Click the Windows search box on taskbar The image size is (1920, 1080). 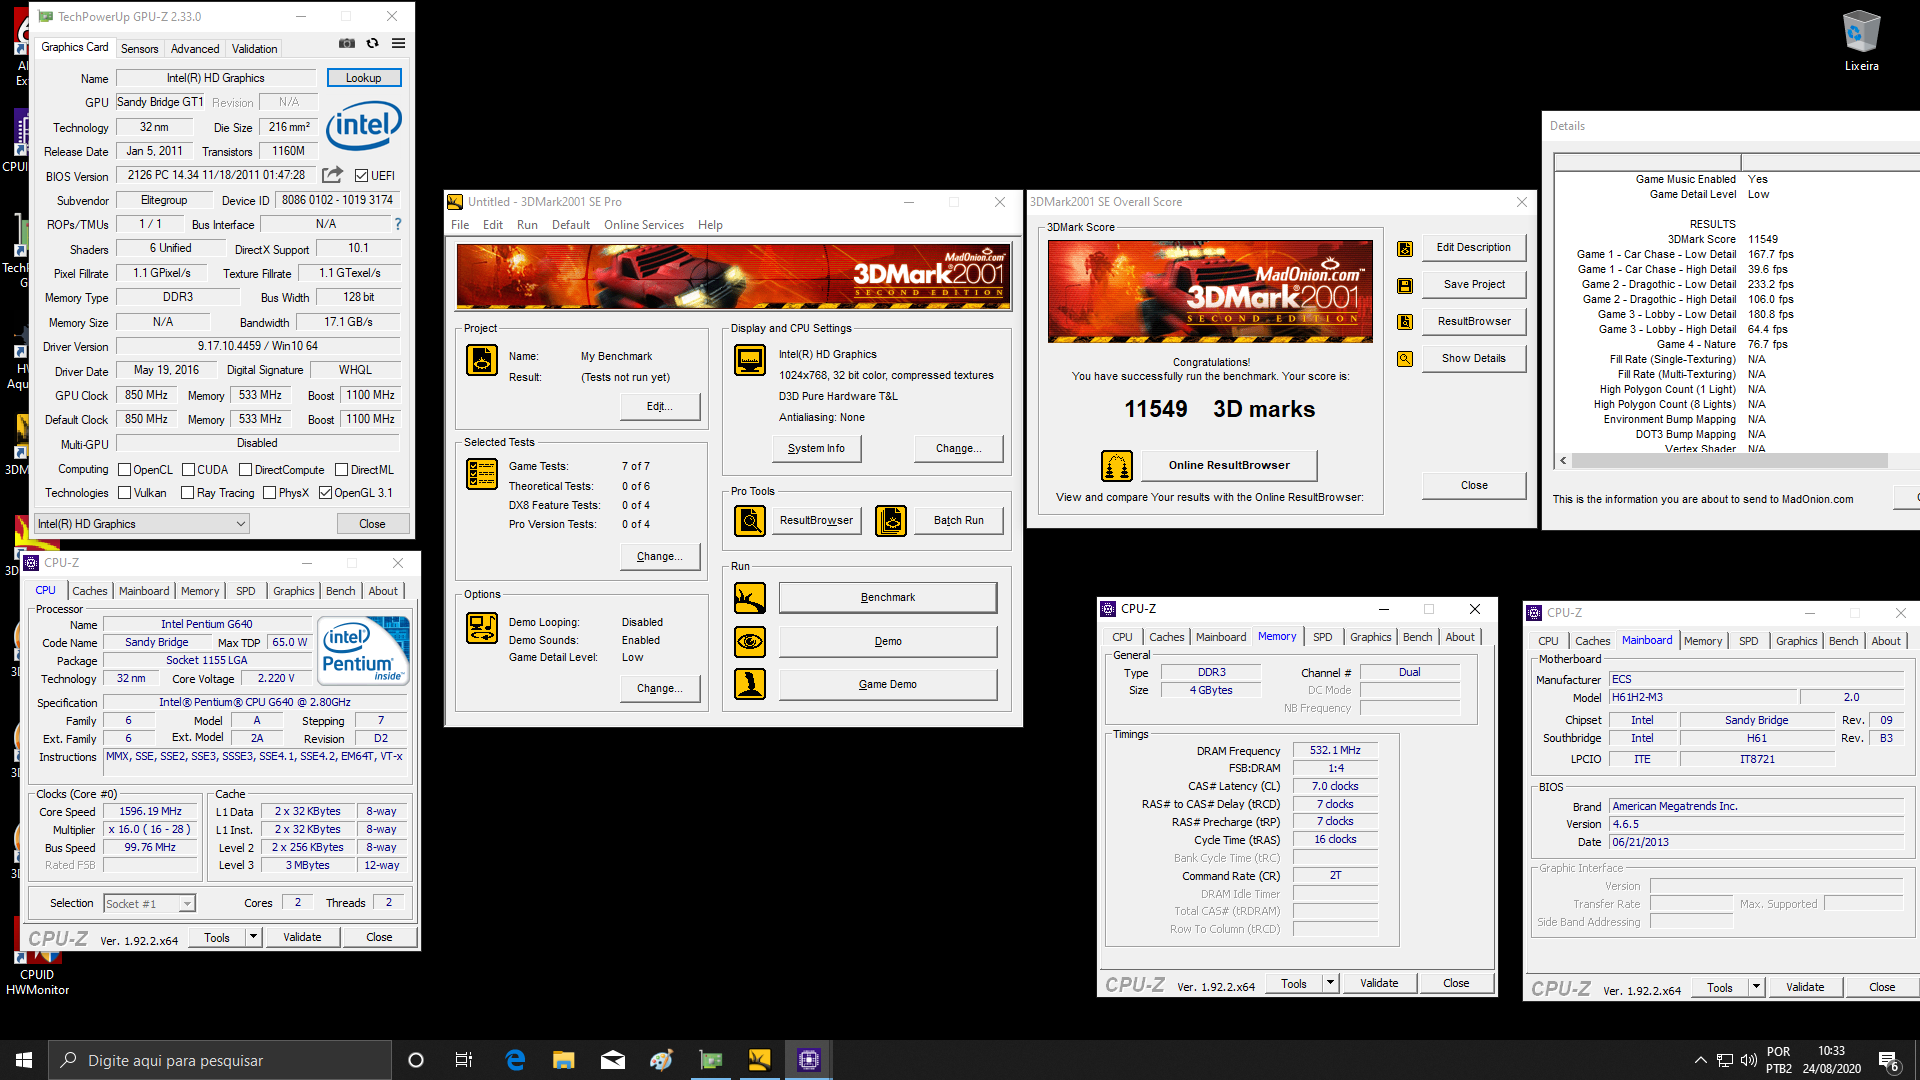(220, 1060)
